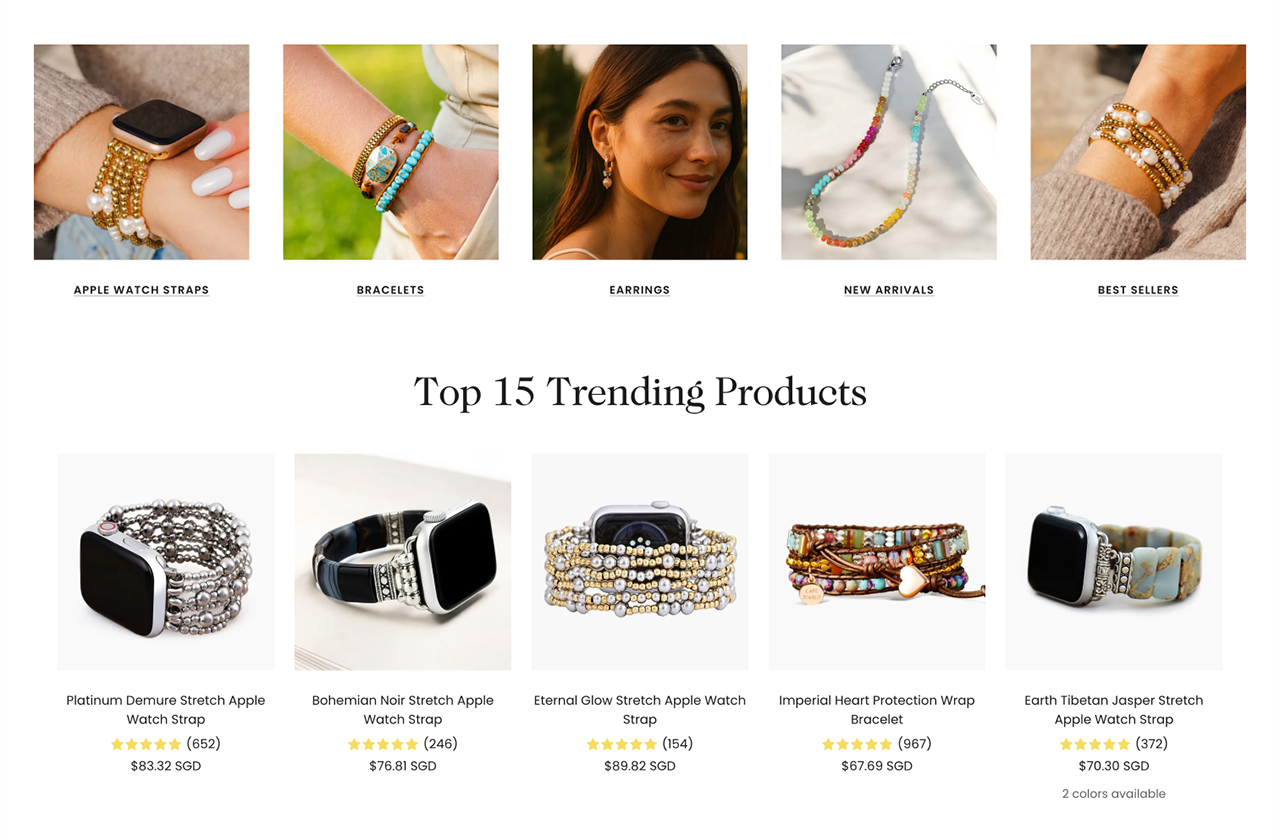The image size is (1280, 840).
Task: Open the Earrings category image
Action: [x=640, y=152]
